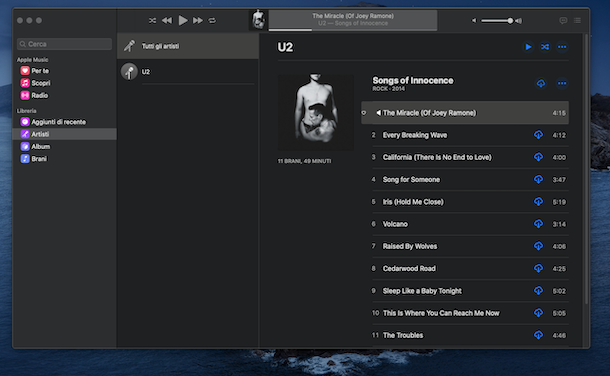The width and height of the screenshot is (610, 376).
Task: Download Iris (Hold Me Close) from cloud
Action: click(x=538, y=201)
